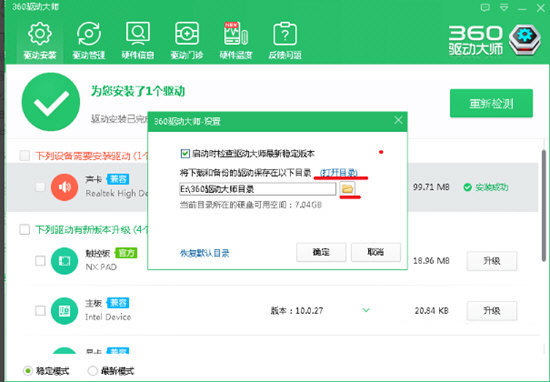Toggle the 触控板 NX PAD checkbox
The image size is (550, 382).
coord(40,261)
